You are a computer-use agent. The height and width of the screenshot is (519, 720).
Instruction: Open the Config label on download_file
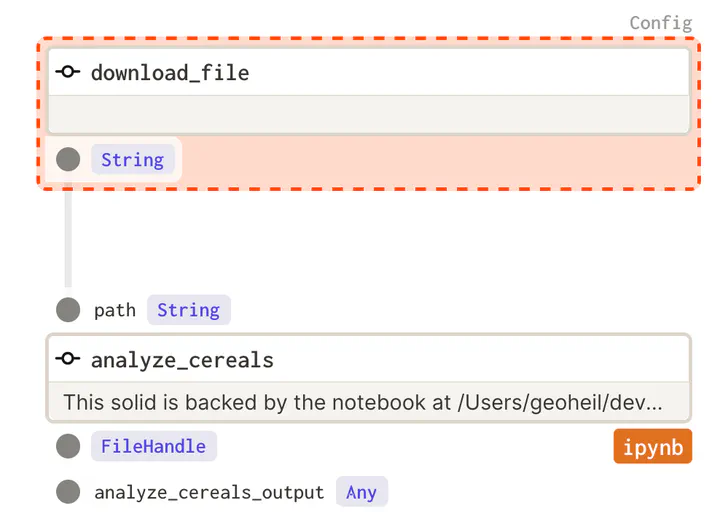[660, 23]
